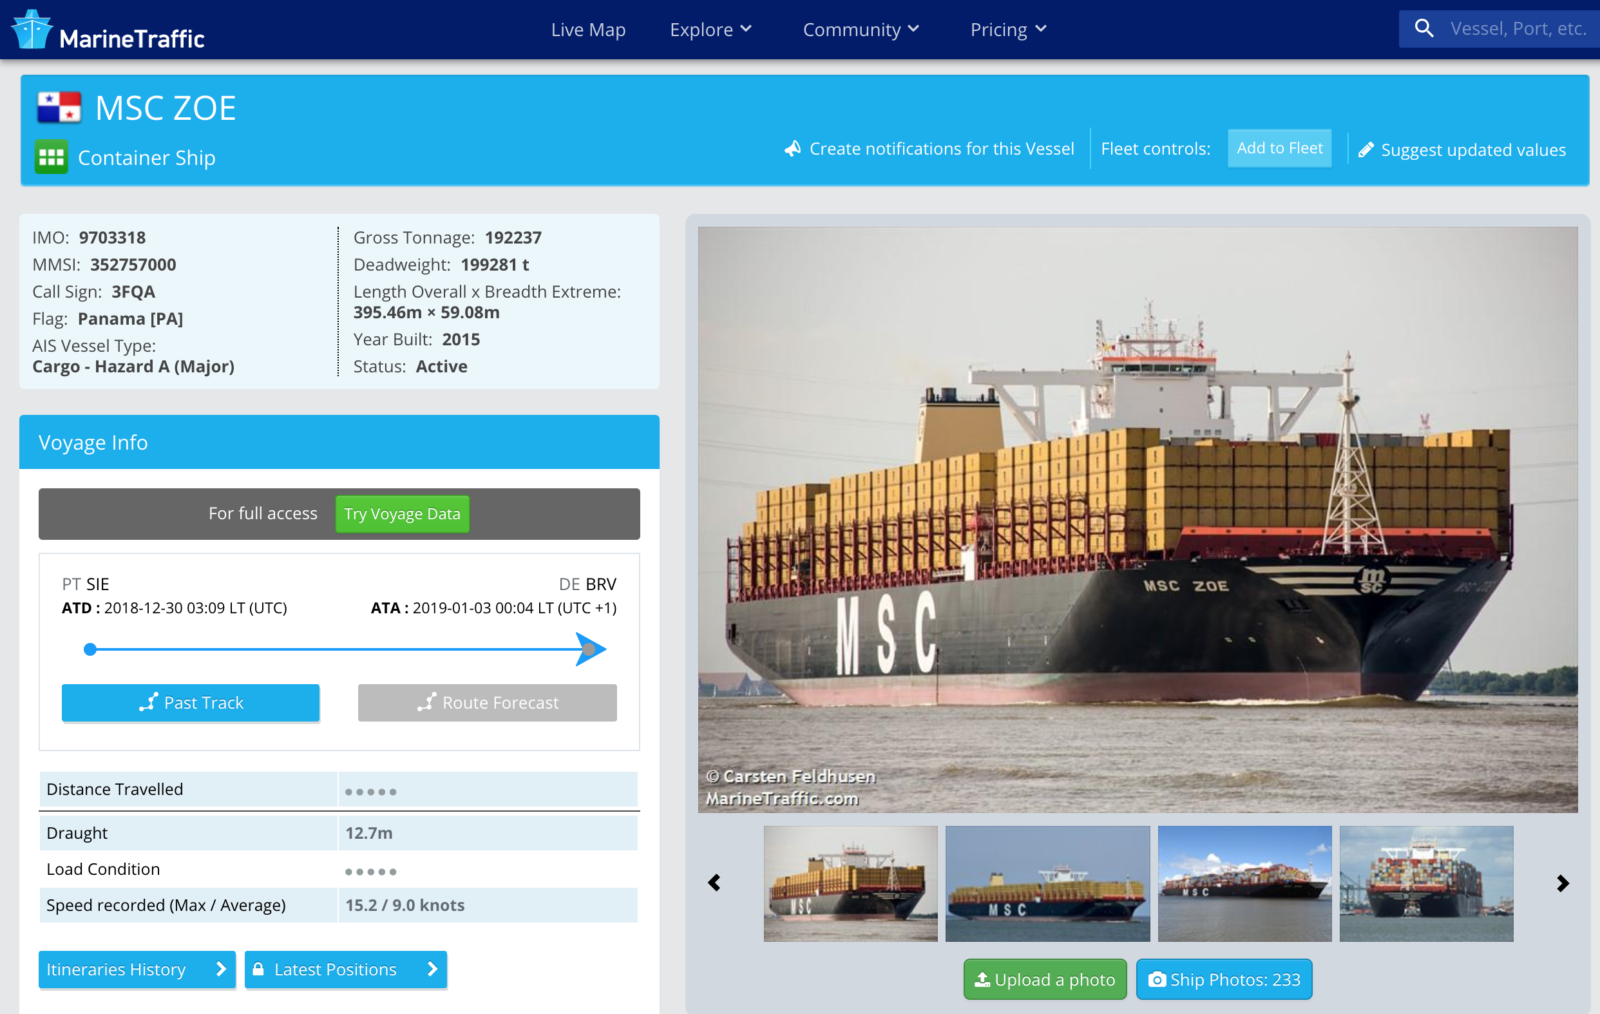
Task: Click the MMSI value 352757000
Action: [x=133, y=265]
